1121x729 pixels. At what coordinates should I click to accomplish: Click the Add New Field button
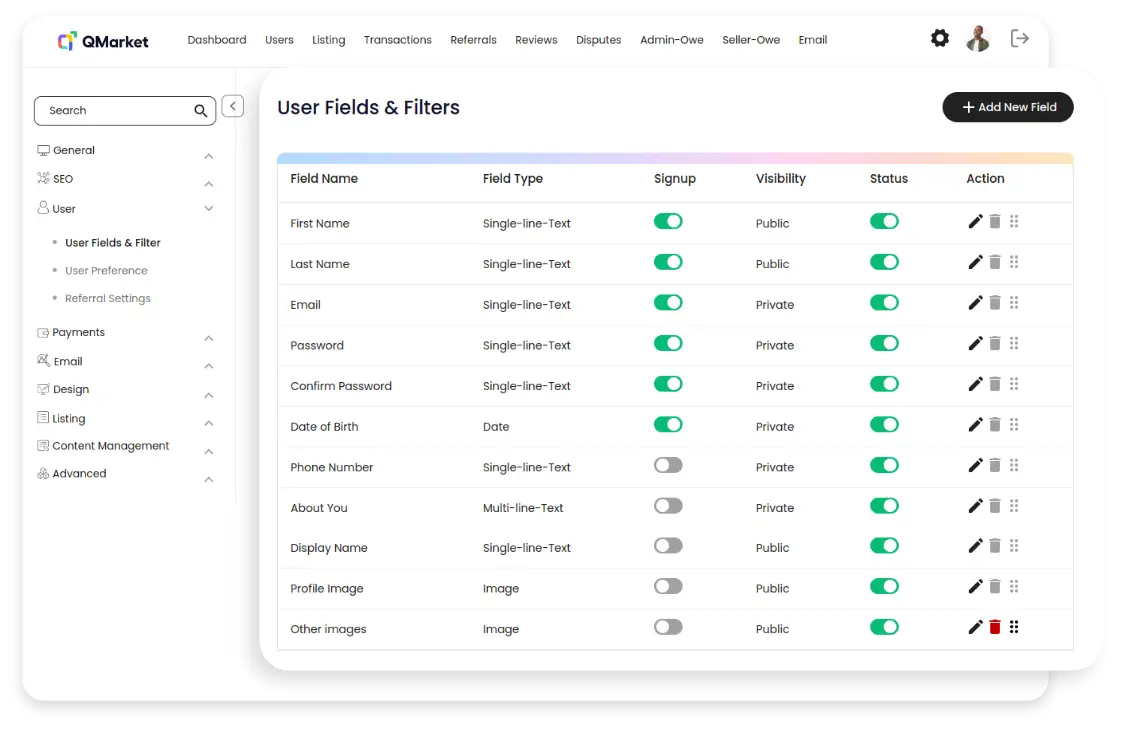[x=1007, y=107]
